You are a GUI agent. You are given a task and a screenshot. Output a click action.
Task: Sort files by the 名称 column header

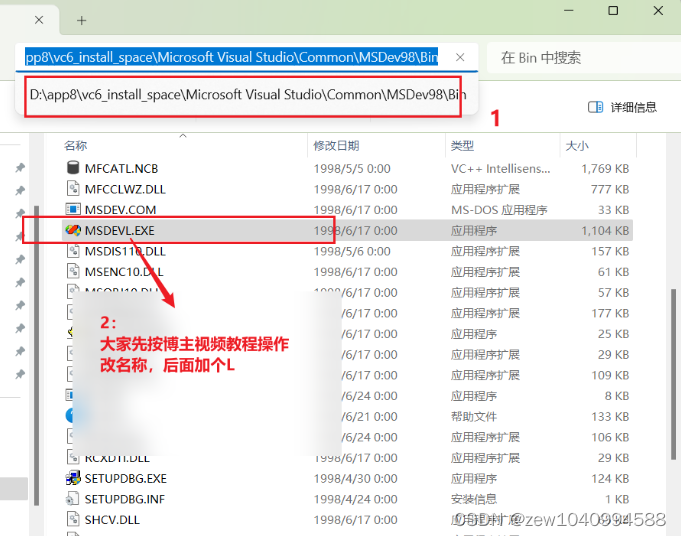coord(76,146)
